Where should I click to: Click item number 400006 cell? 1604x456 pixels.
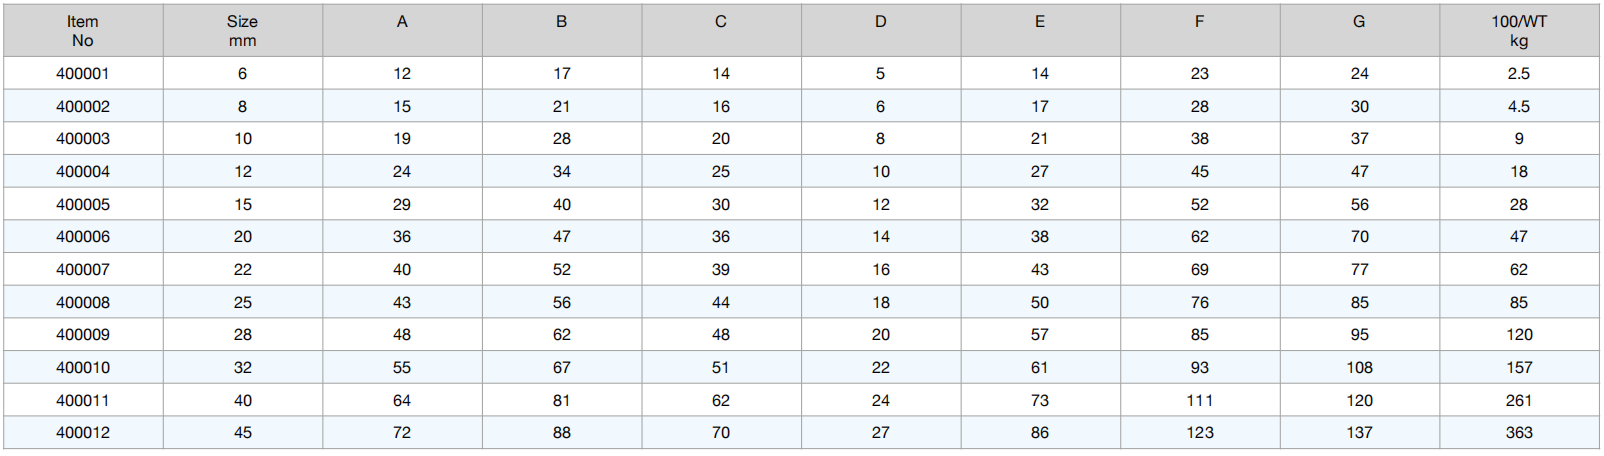click(83, 237)
